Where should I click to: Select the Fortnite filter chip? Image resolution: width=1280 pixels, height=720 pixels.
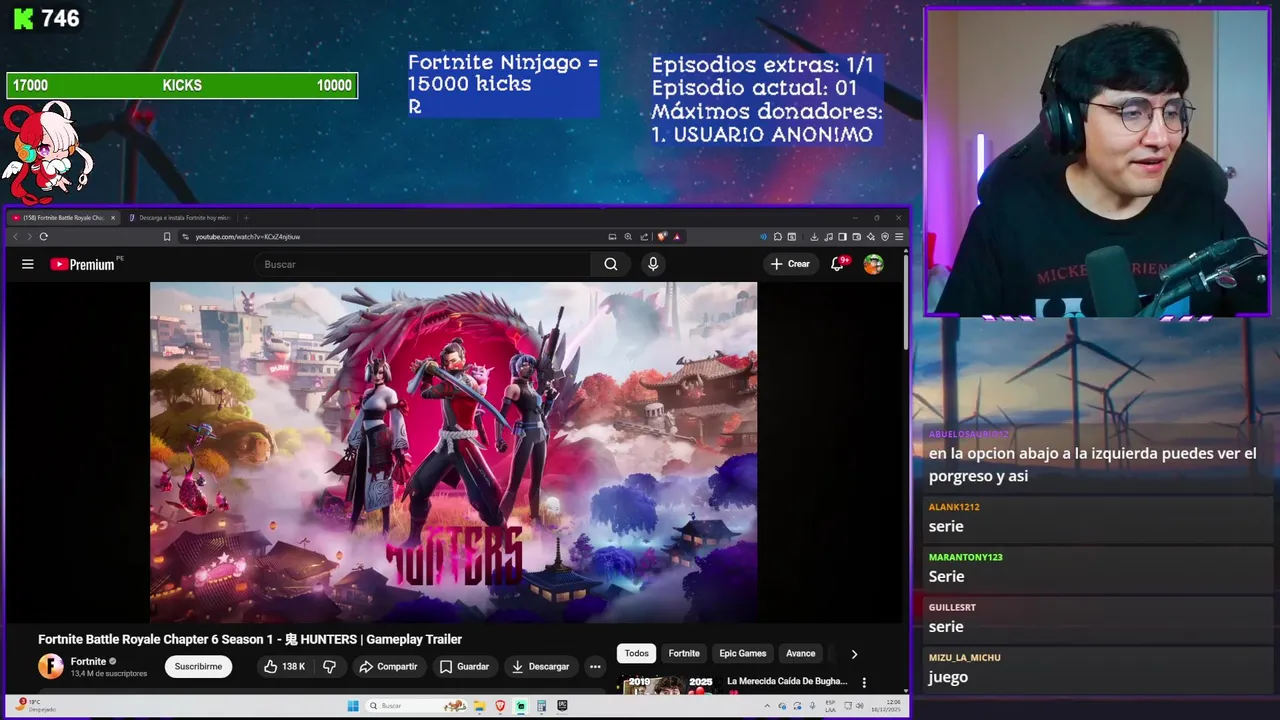point(684,653)
